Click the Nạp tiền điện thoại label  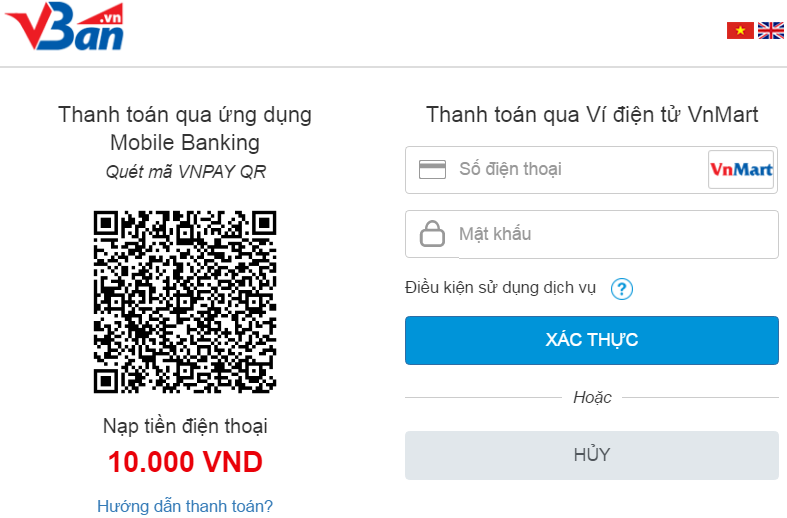click(x=185, y=426)
